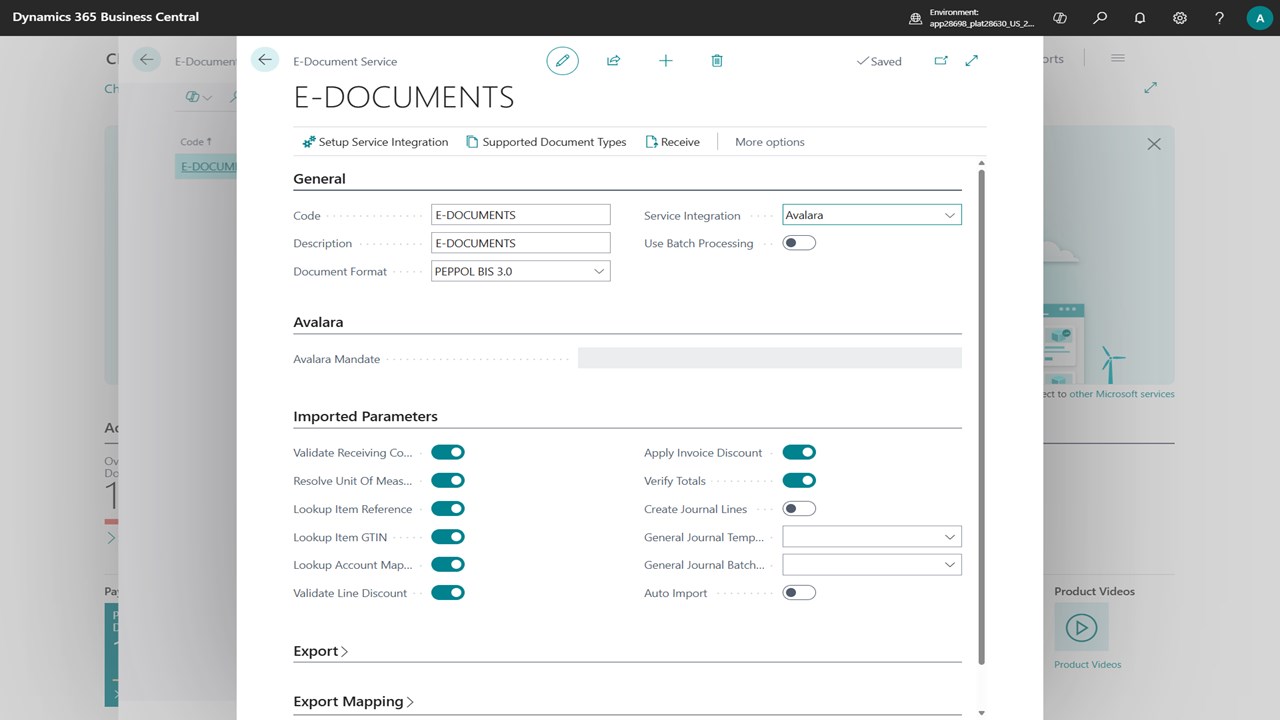The width and height of the screenshot is (1280, 720).
Task: Open the help question mark
Action: coord(1219,18)
